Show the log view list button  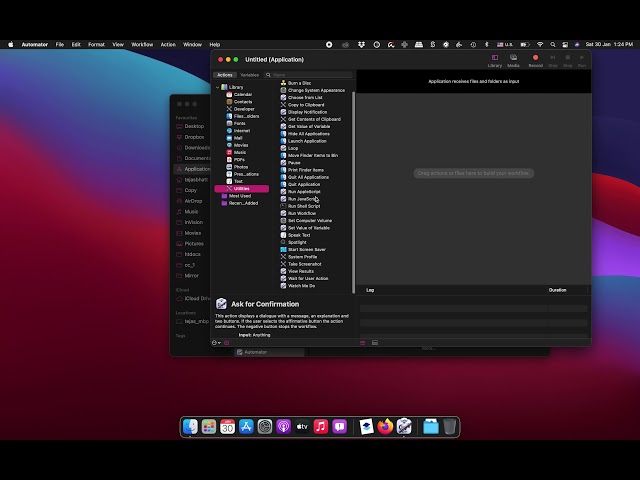(362, 343)
